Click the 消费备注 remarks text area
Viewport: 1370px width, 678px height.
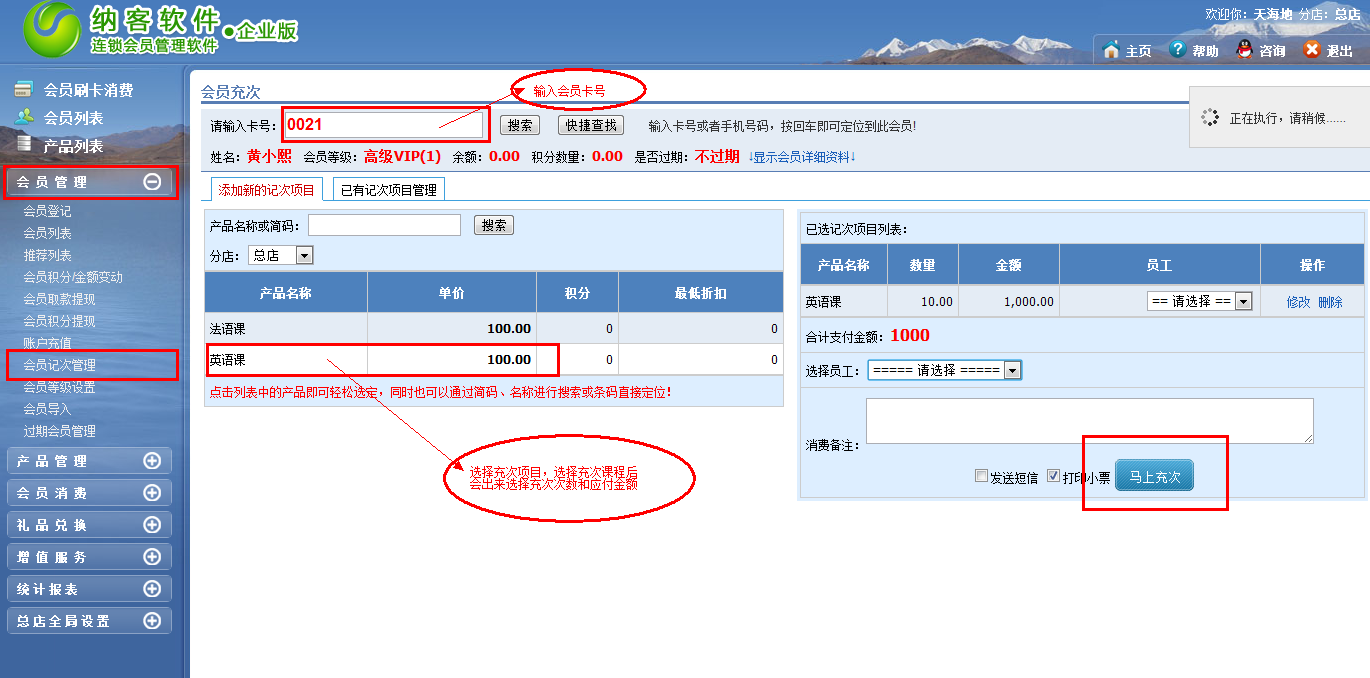(x=1088, y=420)
